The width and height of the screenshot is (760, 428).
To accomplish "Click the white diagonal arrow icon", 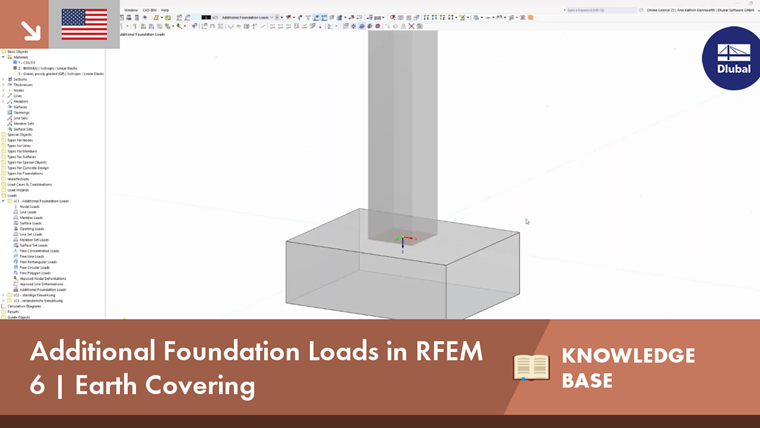I will point(31,31).
